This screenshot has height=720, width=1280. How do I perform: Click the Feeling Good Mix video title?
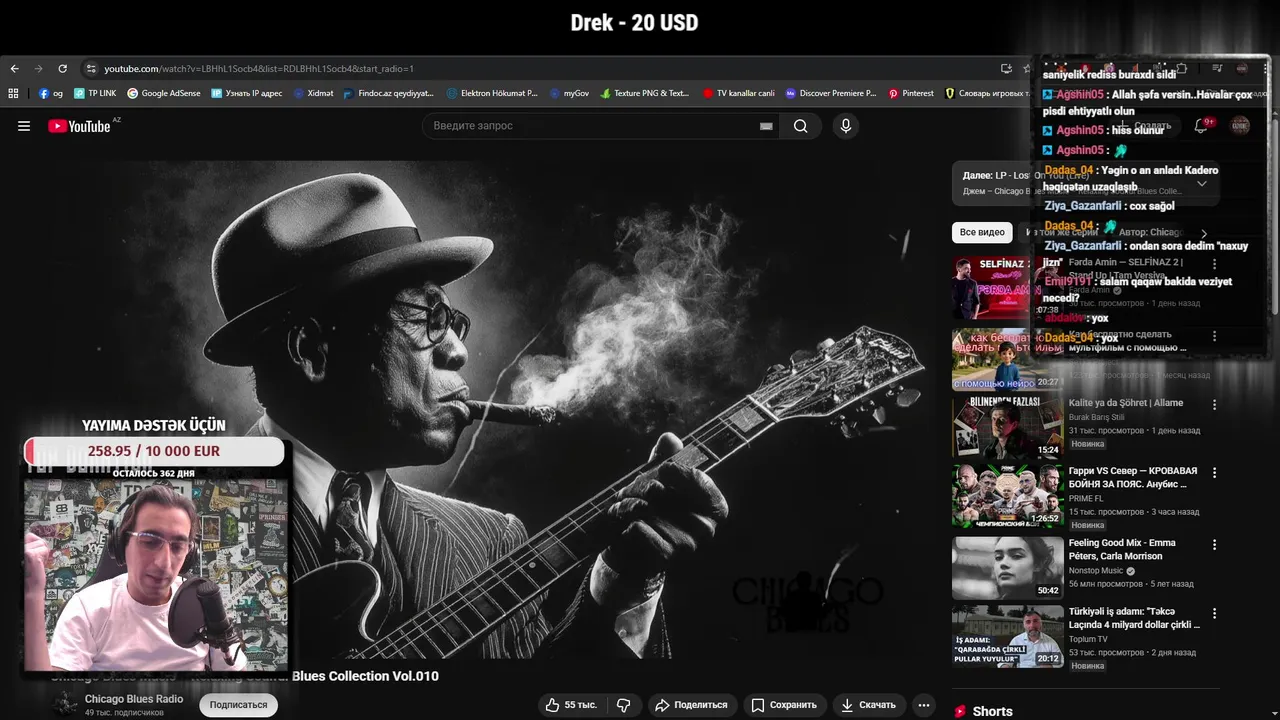1122,550
